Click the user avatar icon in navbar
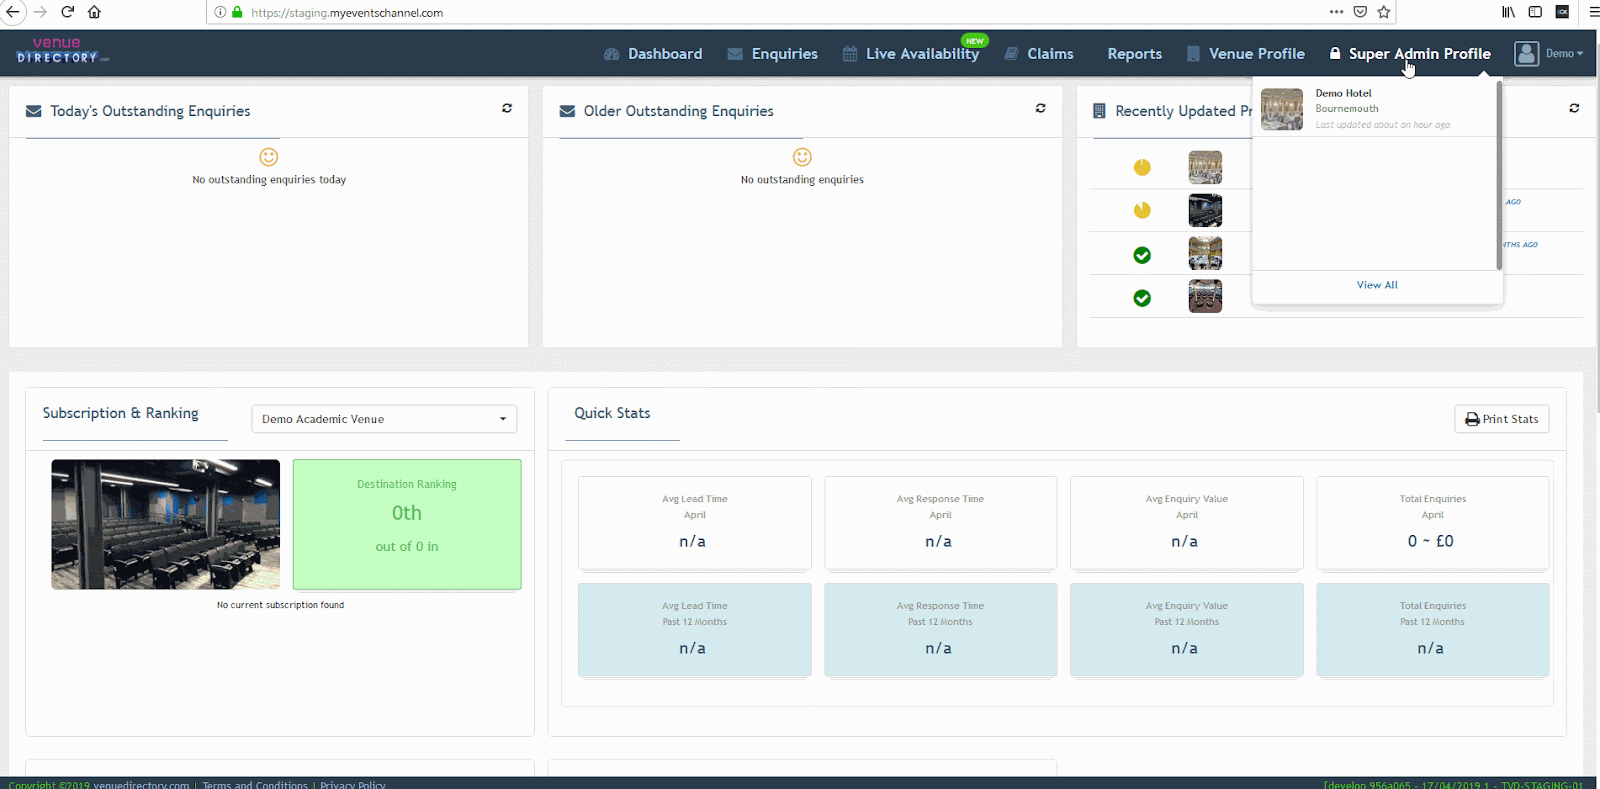Screen dimensions: 1600x789 tap(1526, 54)
